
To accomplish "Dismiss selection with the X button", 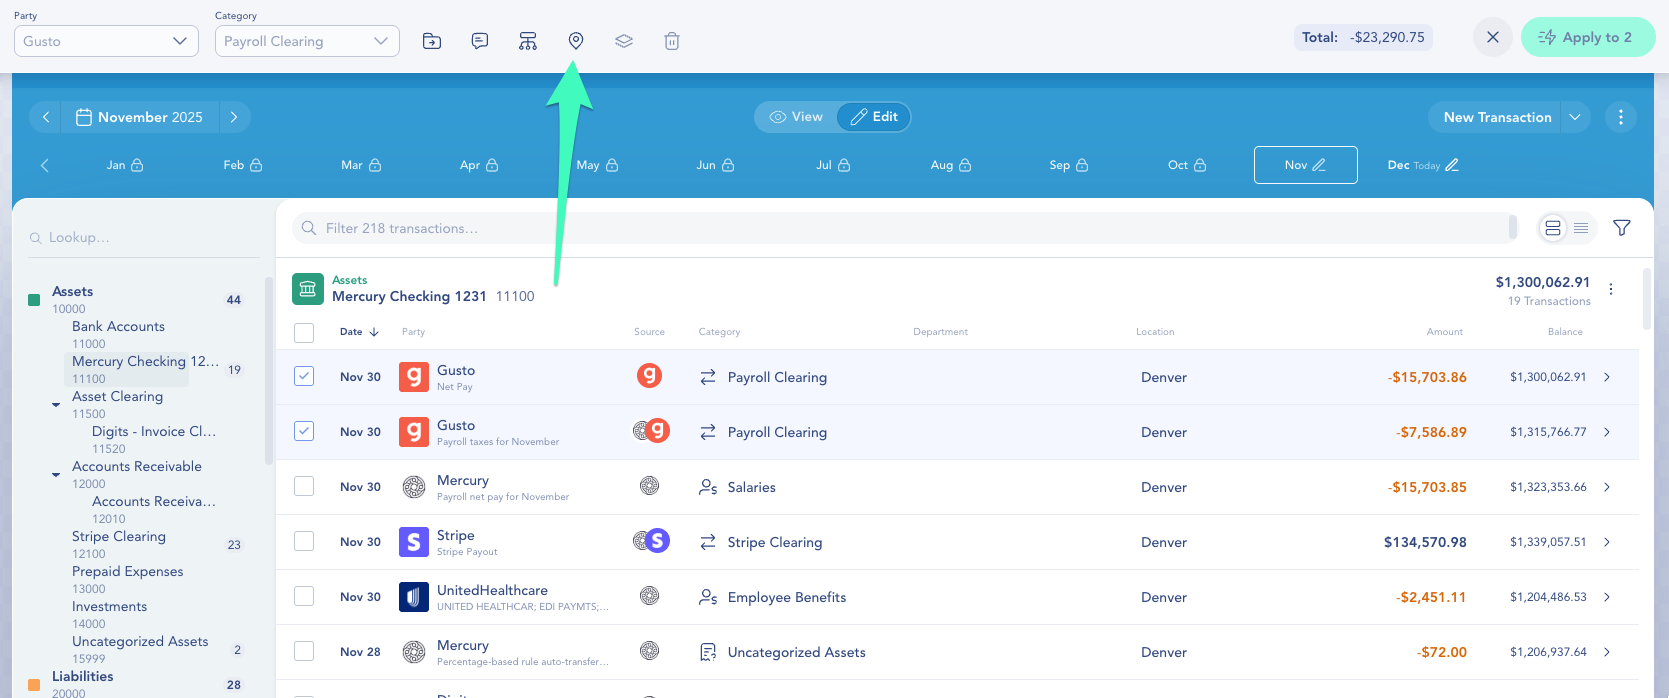I will 1492,37.
